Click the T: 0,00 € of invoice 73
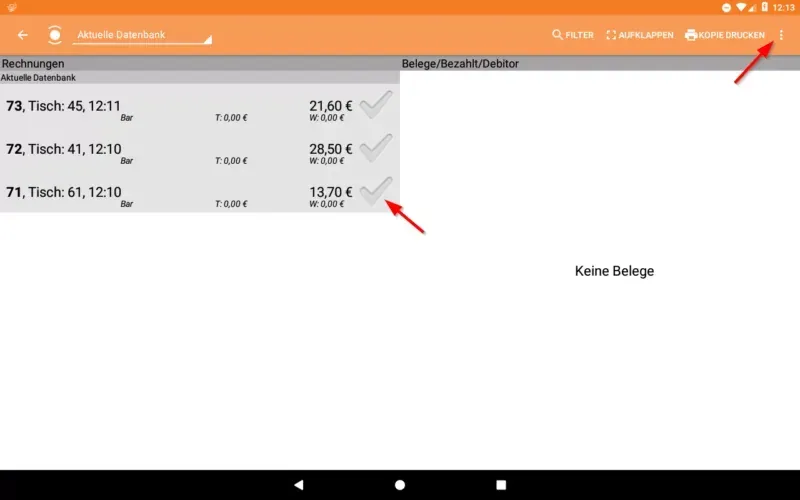Viewport: 800px width, 500px height. [231, 118]
